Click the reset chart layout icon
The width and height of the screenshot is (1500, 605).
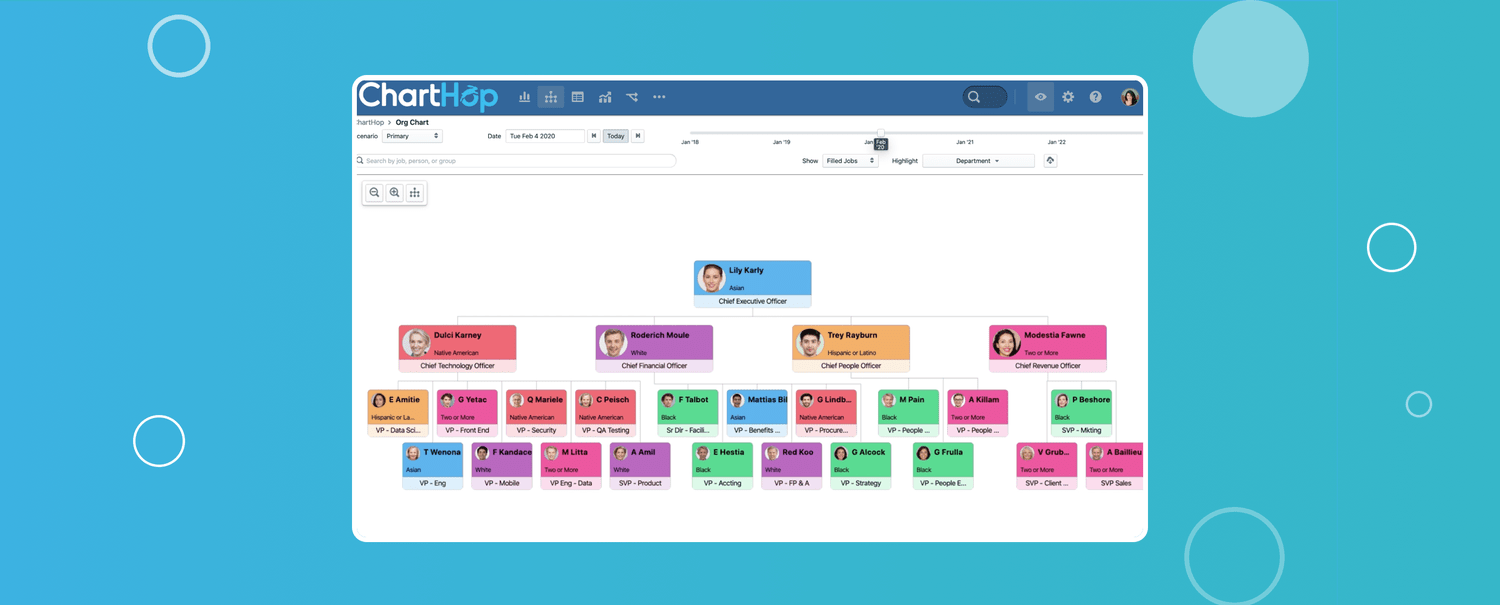pyautogui.click(x=415, y=193)
